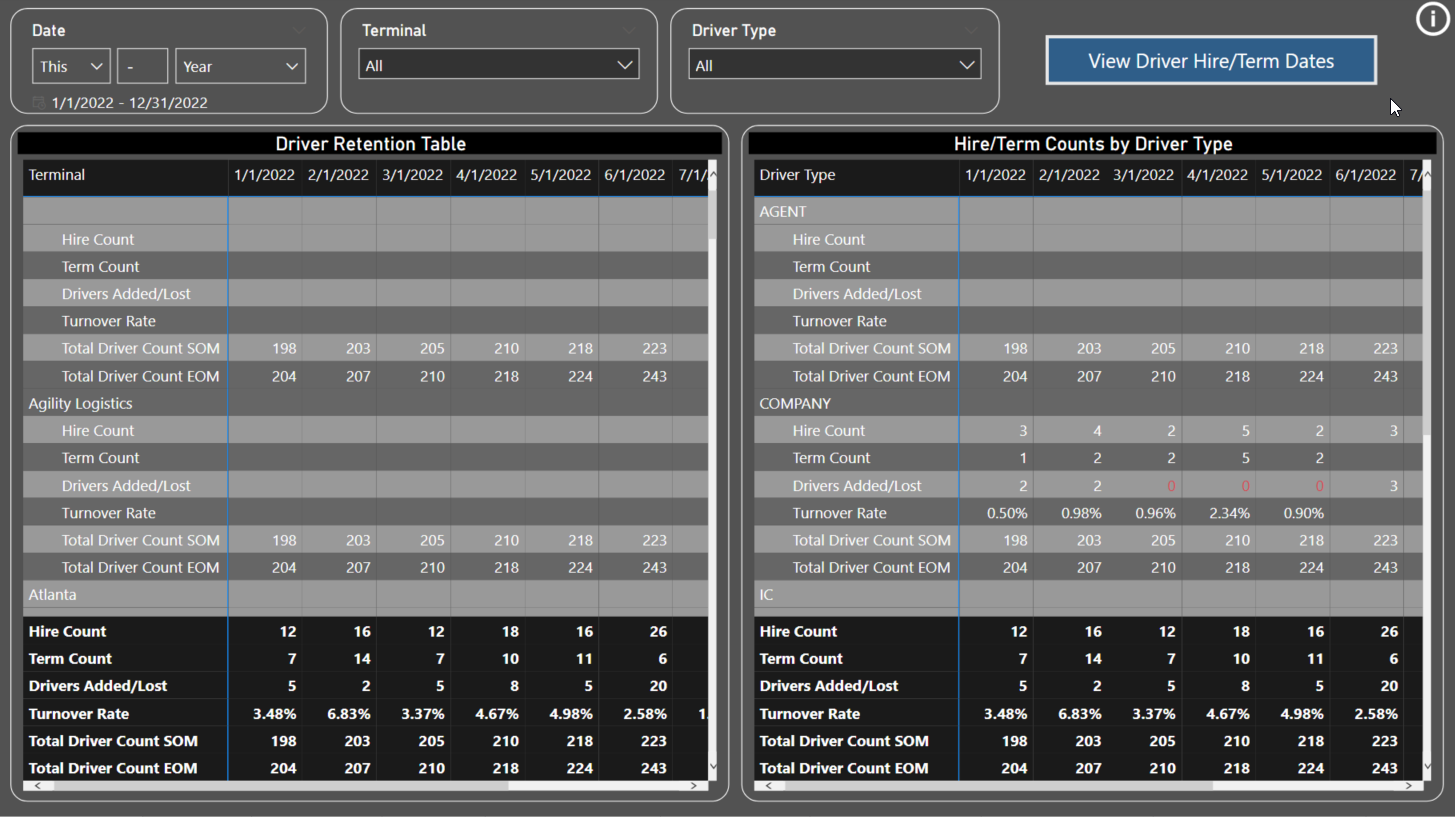This screenshot has width=1455, height=817.
Task: Click the Hire/Term Counts horizontal scrollbar thumb
Action: 1000,786
